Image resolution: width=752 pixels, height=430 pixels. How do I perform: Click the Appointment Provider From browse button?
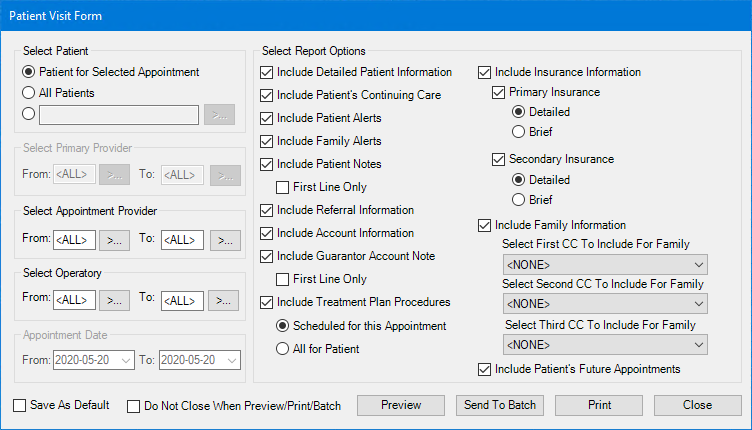point(115,240)
